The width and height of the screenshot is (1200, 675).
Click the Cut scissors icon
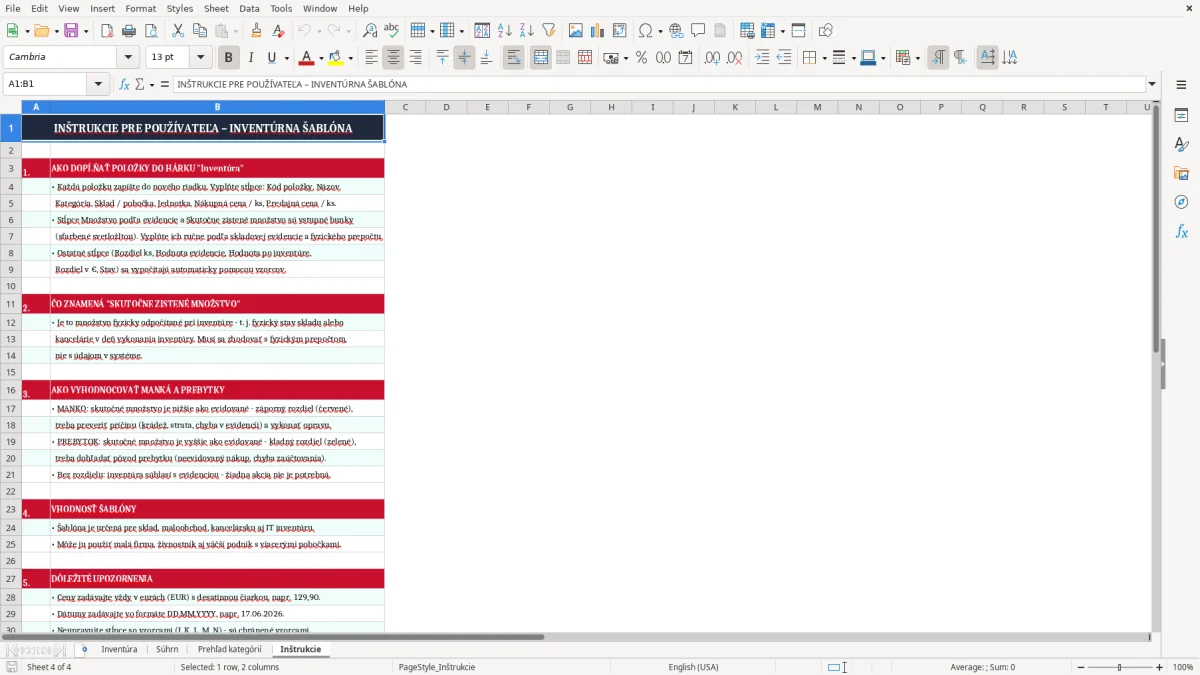pyautogui.click(x=177, y=31)
